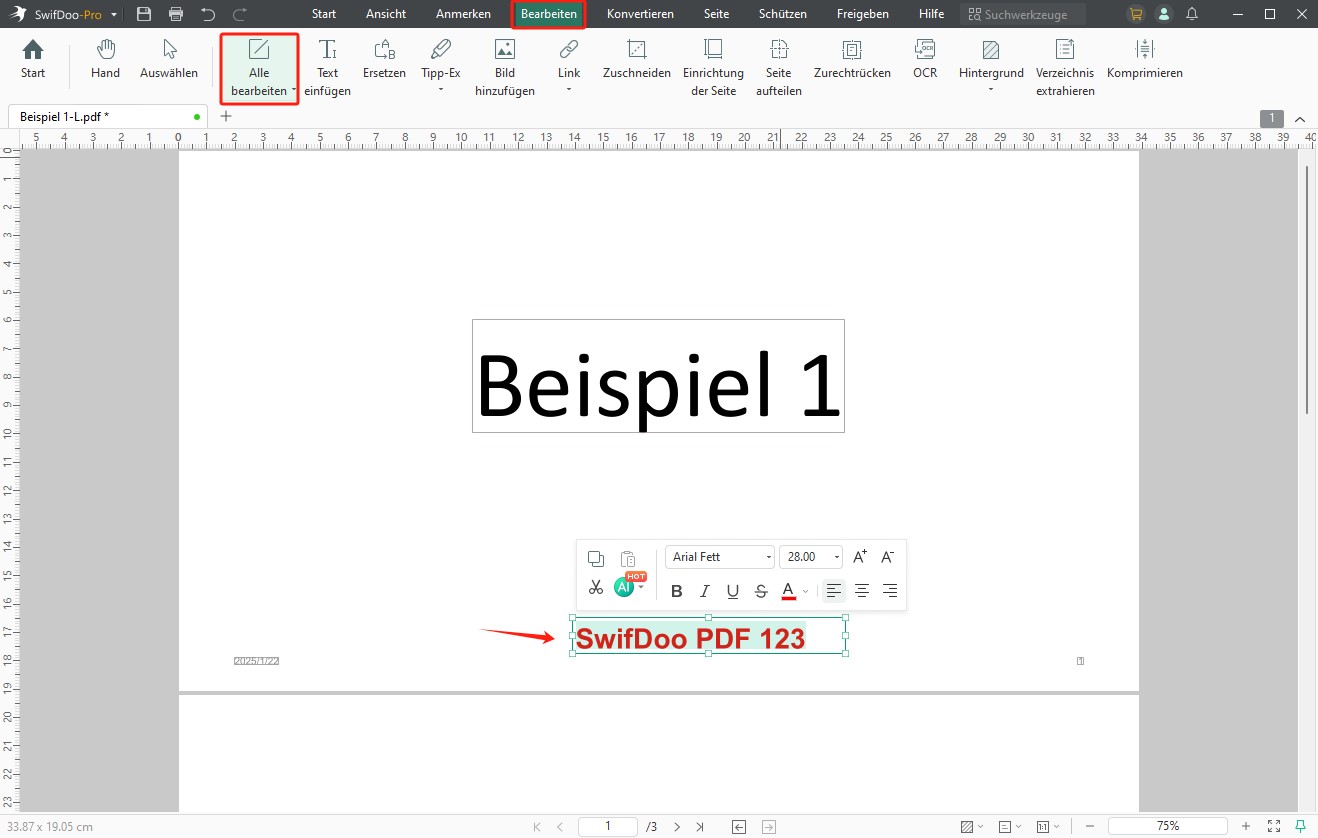Zoom out with the minus button
This screenshot has width=1318, height=838.
click(1090, 827)
